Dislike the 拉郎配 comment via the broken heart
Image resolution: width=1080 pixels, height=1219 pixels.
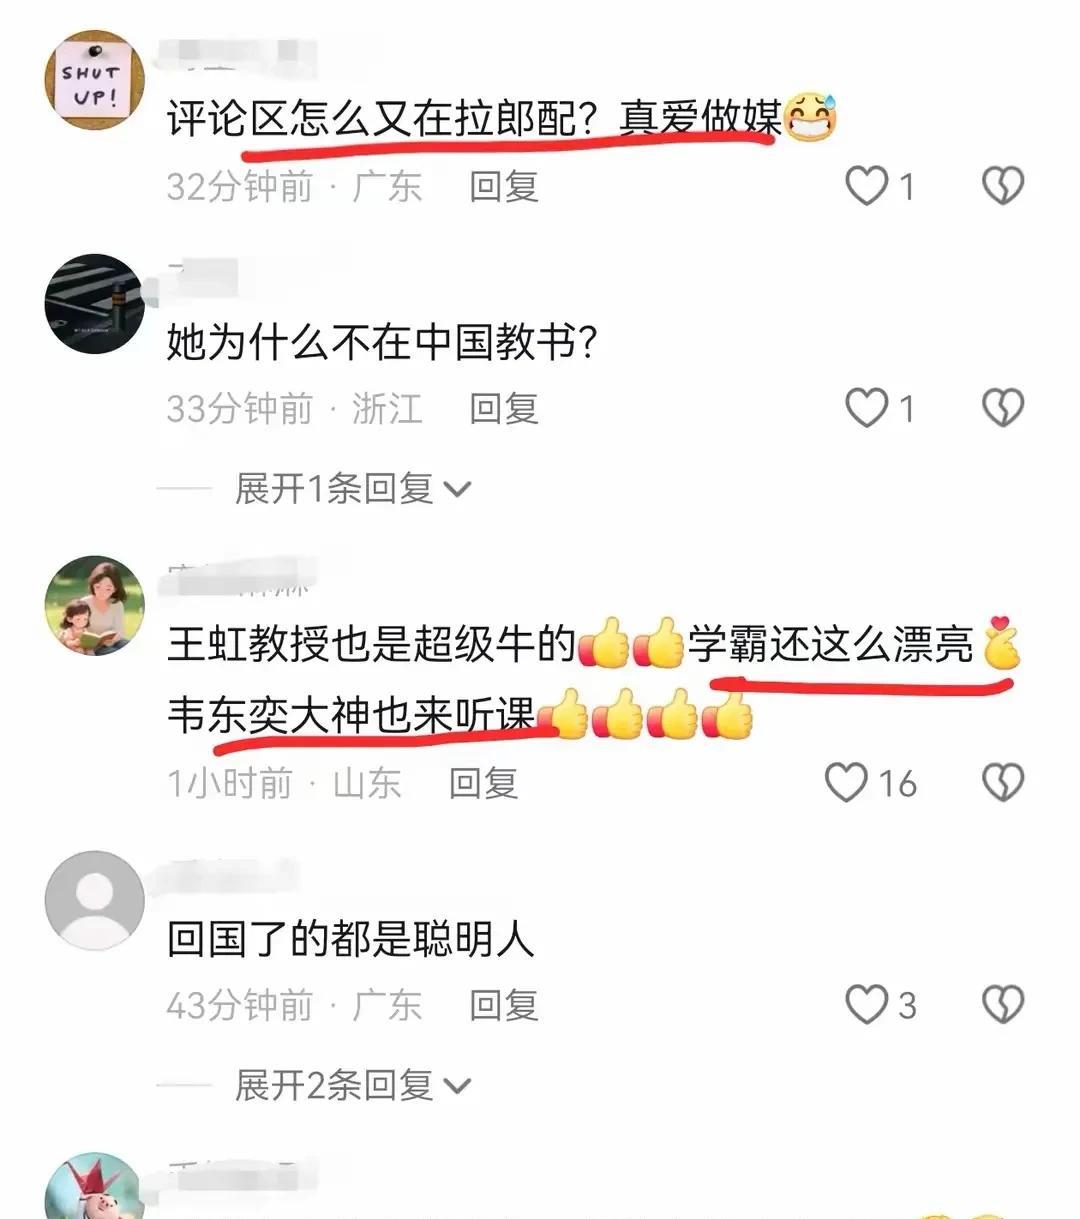pos(1003,186)
